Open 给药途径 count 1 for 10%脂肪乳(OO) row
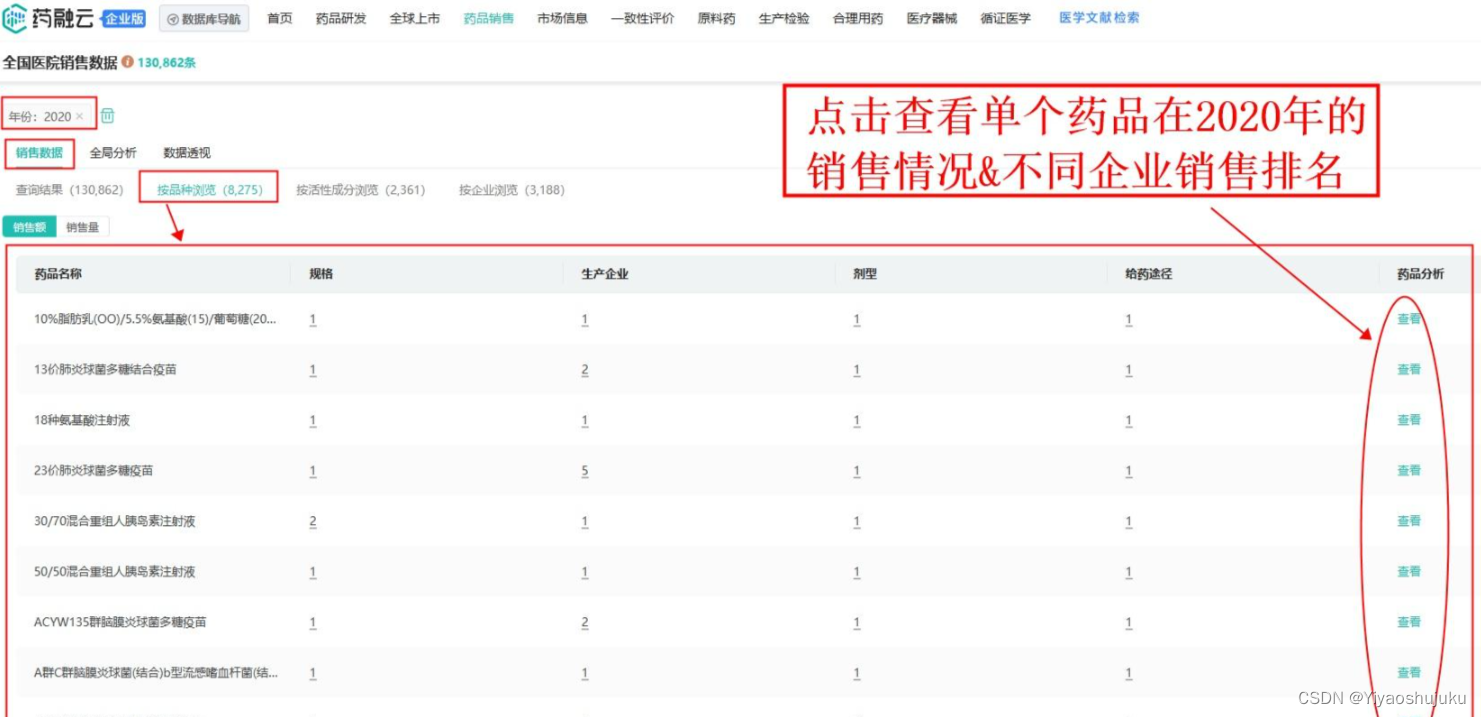The width and height of the screenshot is (1481, 717). tap(1129, 320)
